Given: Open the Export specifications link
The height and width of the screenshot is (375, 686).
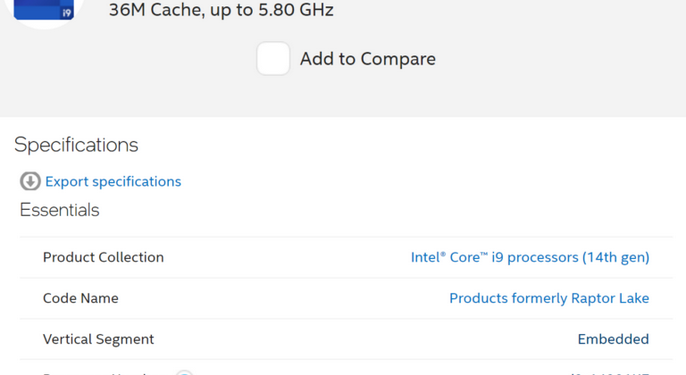Looking at the screenshot, I should click(113, 181).
